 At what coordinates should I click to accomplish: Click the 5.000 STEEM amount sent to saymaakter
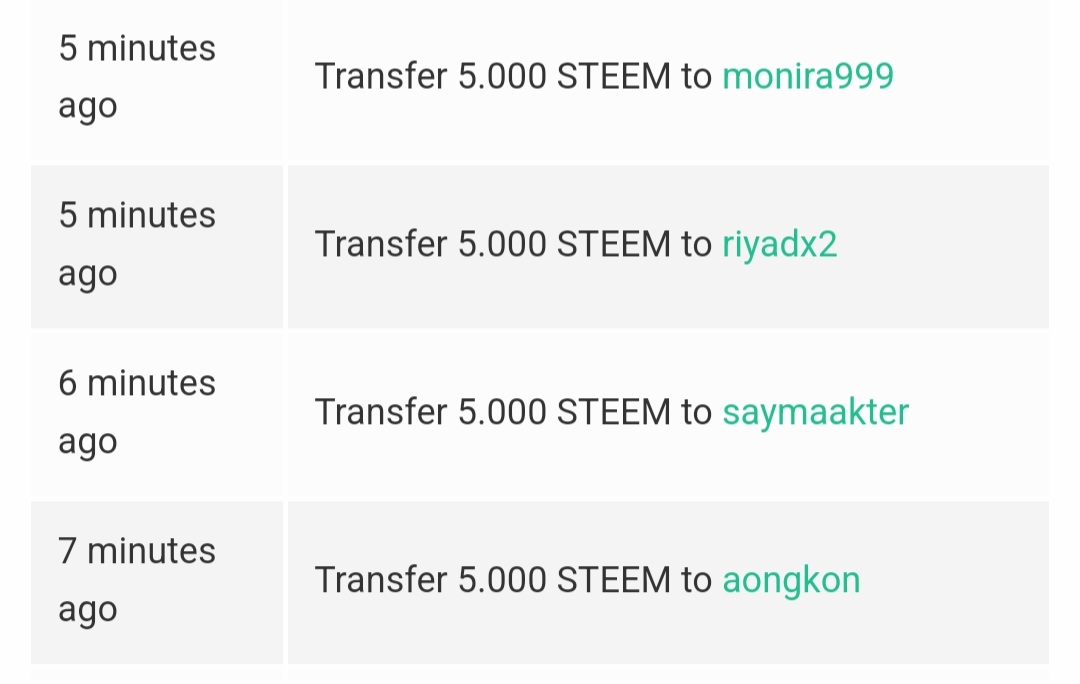pos(564,412)
